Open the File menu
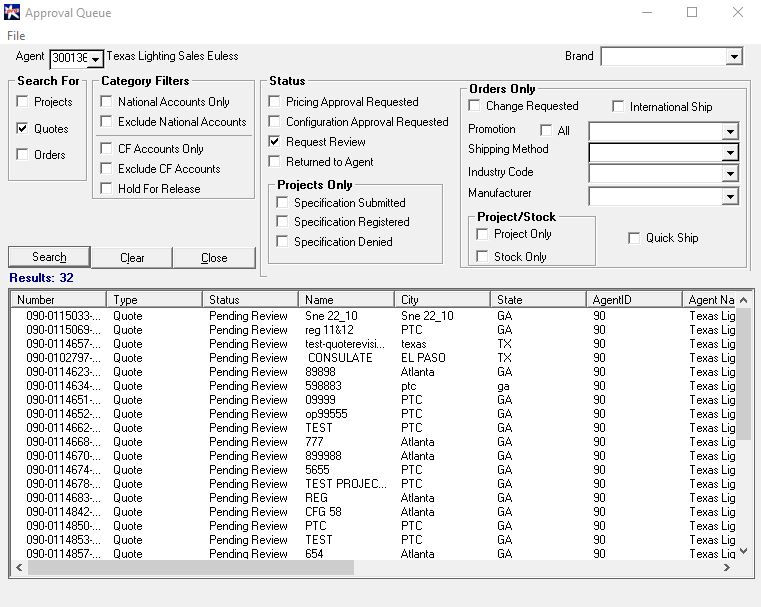Screen dimensions: 761x607 (16, 36)
